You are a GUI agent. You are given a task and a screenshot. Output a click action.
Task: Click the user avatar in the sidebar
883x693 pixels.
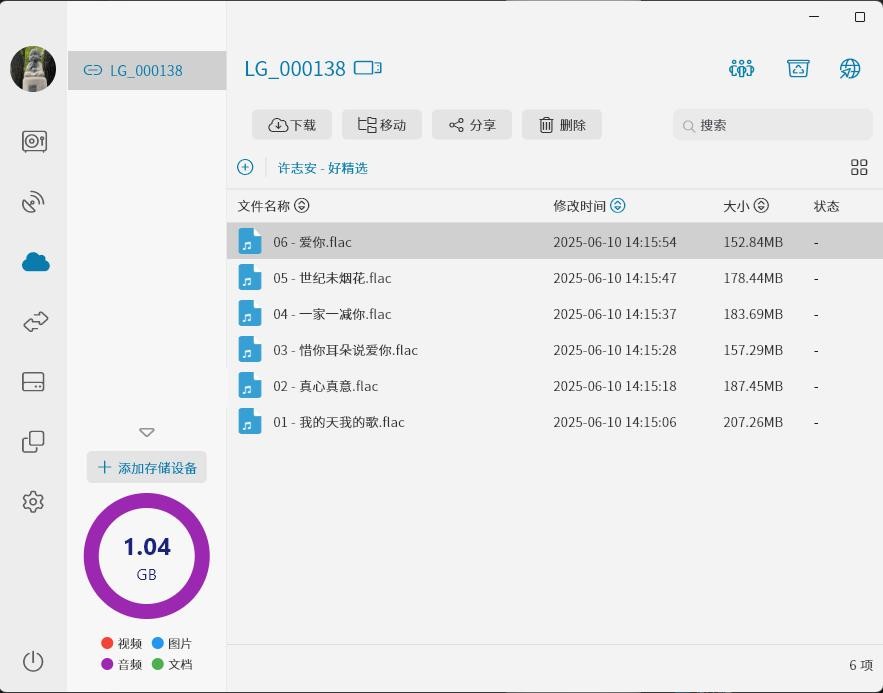33,69
